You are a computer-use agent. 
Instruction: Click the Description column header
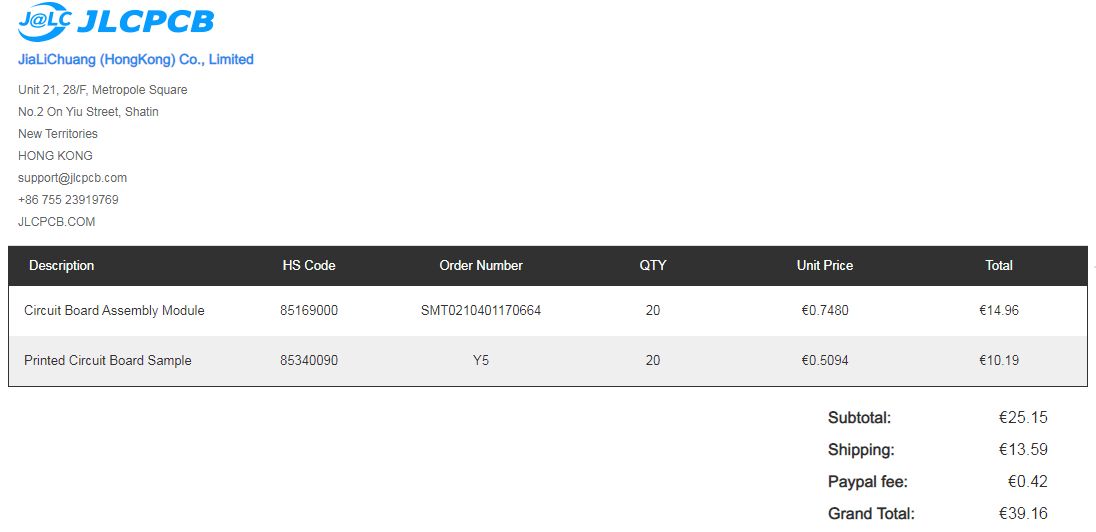coord(61,265)
